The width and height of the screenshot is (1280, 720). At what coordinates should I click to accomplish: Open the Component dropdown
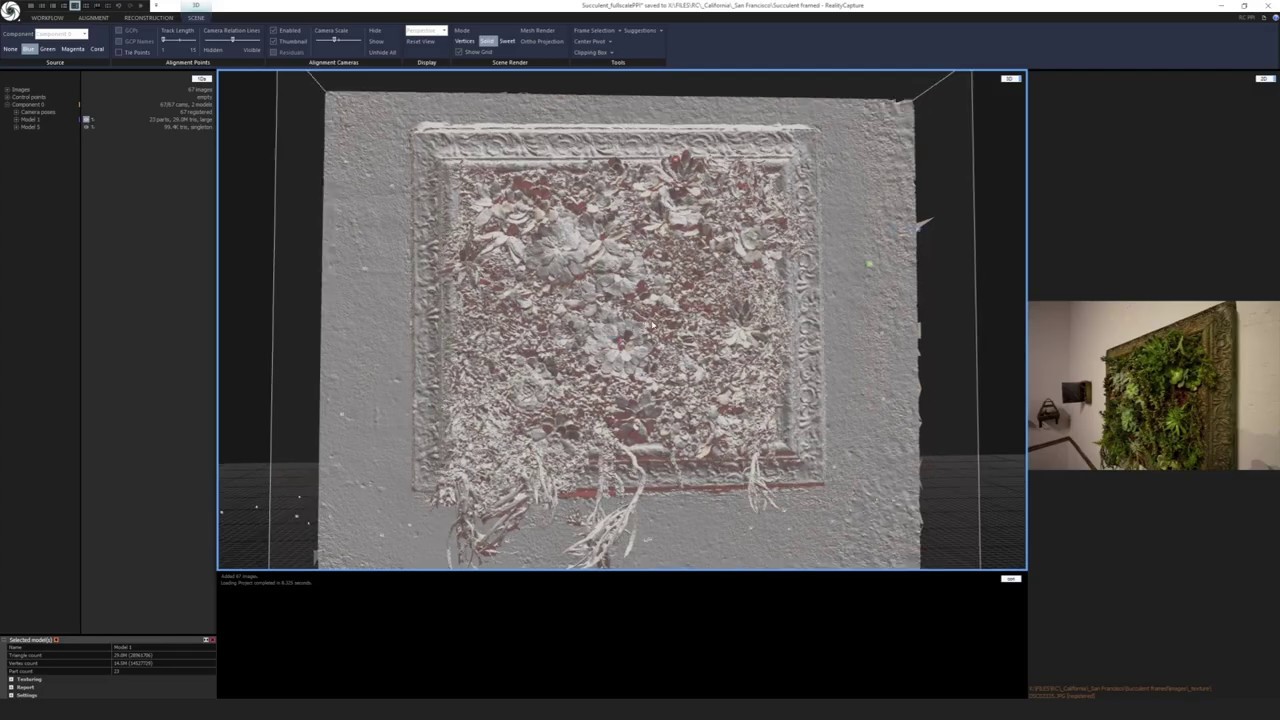pyautogui.click(x=62, y=34)
